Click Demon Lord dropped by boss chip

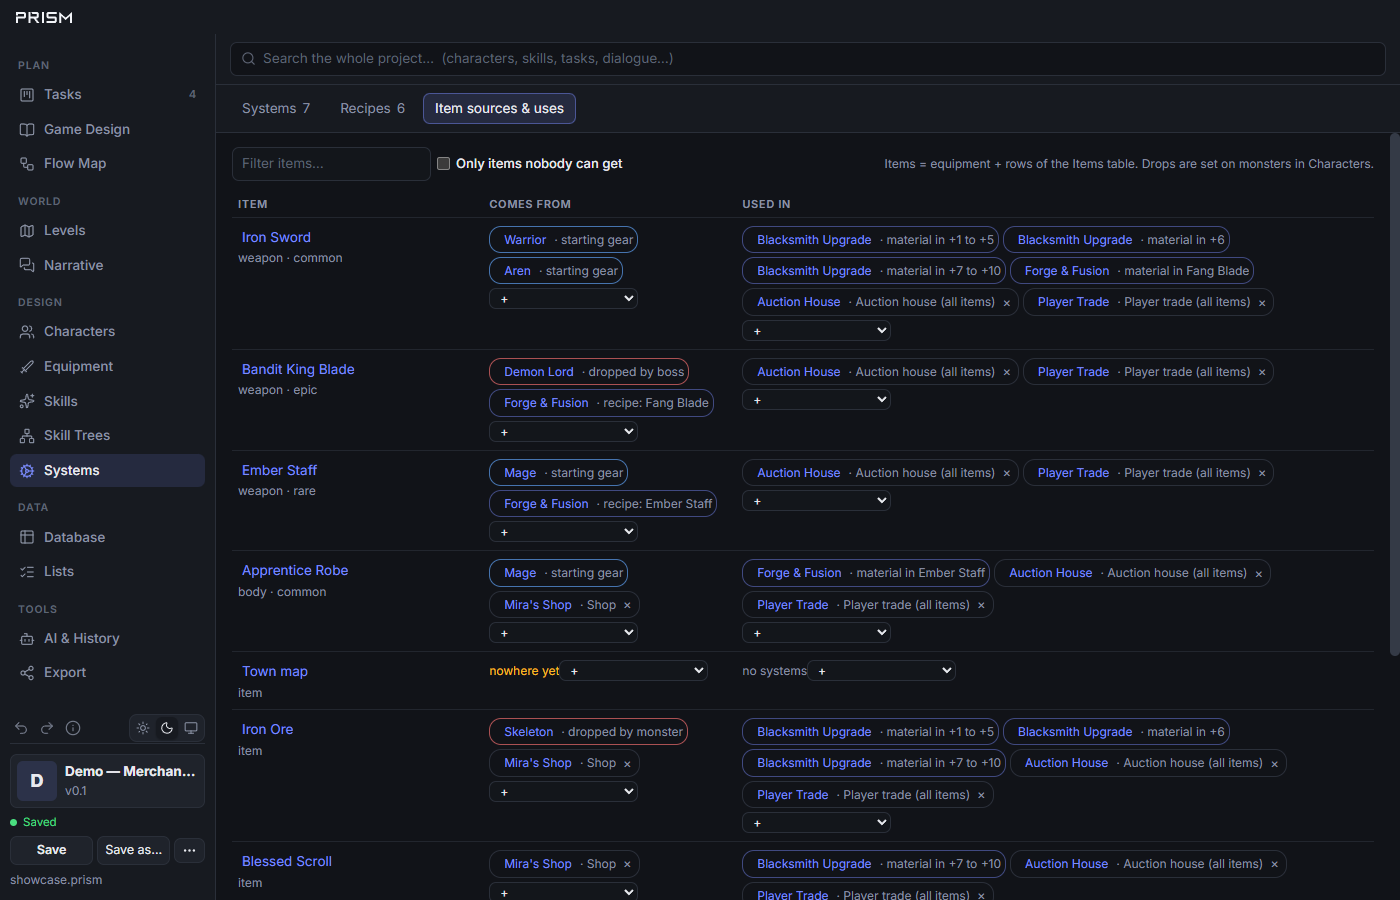pyautogui.click(x=589, y=372)
